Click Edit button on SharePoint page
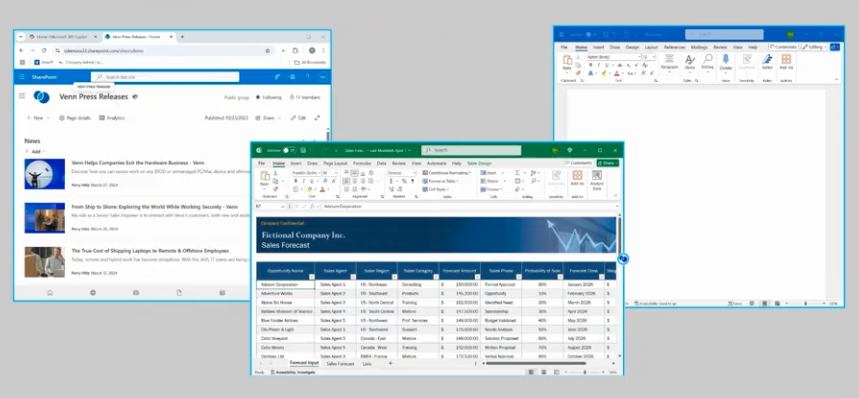This screenshot has height=398, width=859. 299,118
